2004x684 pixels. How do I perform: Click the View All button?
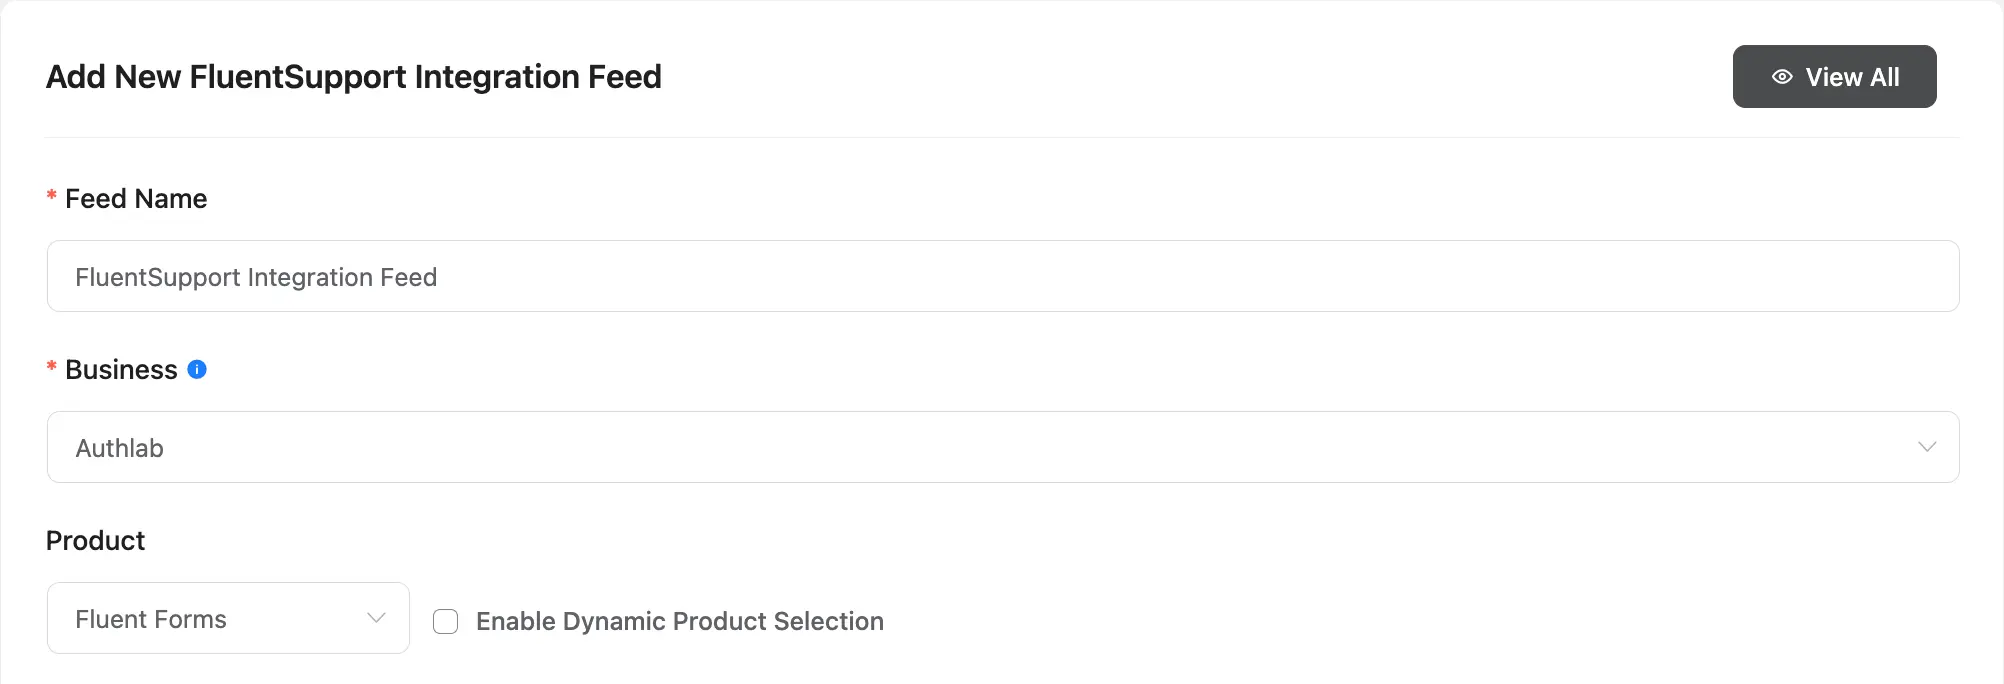pyautogui.click(x=1834, y=76)
